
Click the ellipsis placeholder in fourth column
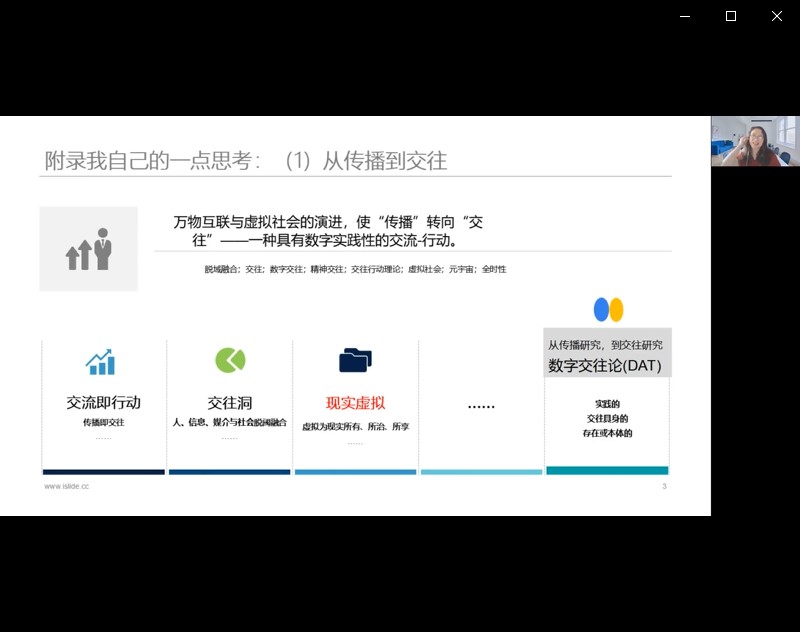click(x=481, y=406)
